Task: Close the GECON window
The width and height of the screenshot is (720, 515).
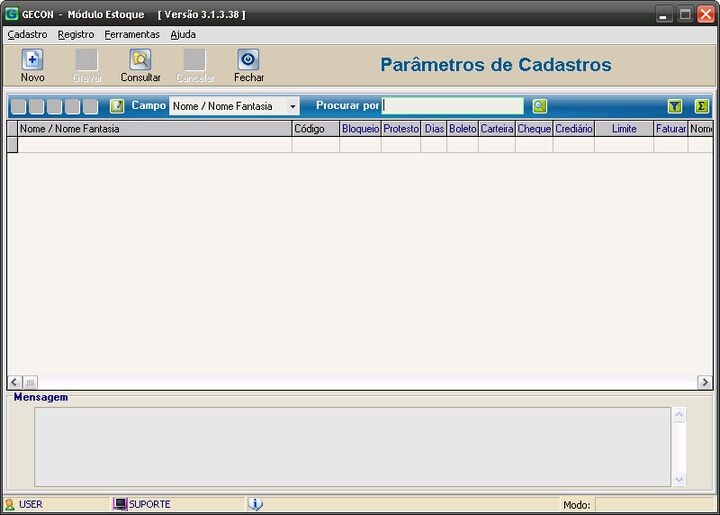Action: coord(706,14)
